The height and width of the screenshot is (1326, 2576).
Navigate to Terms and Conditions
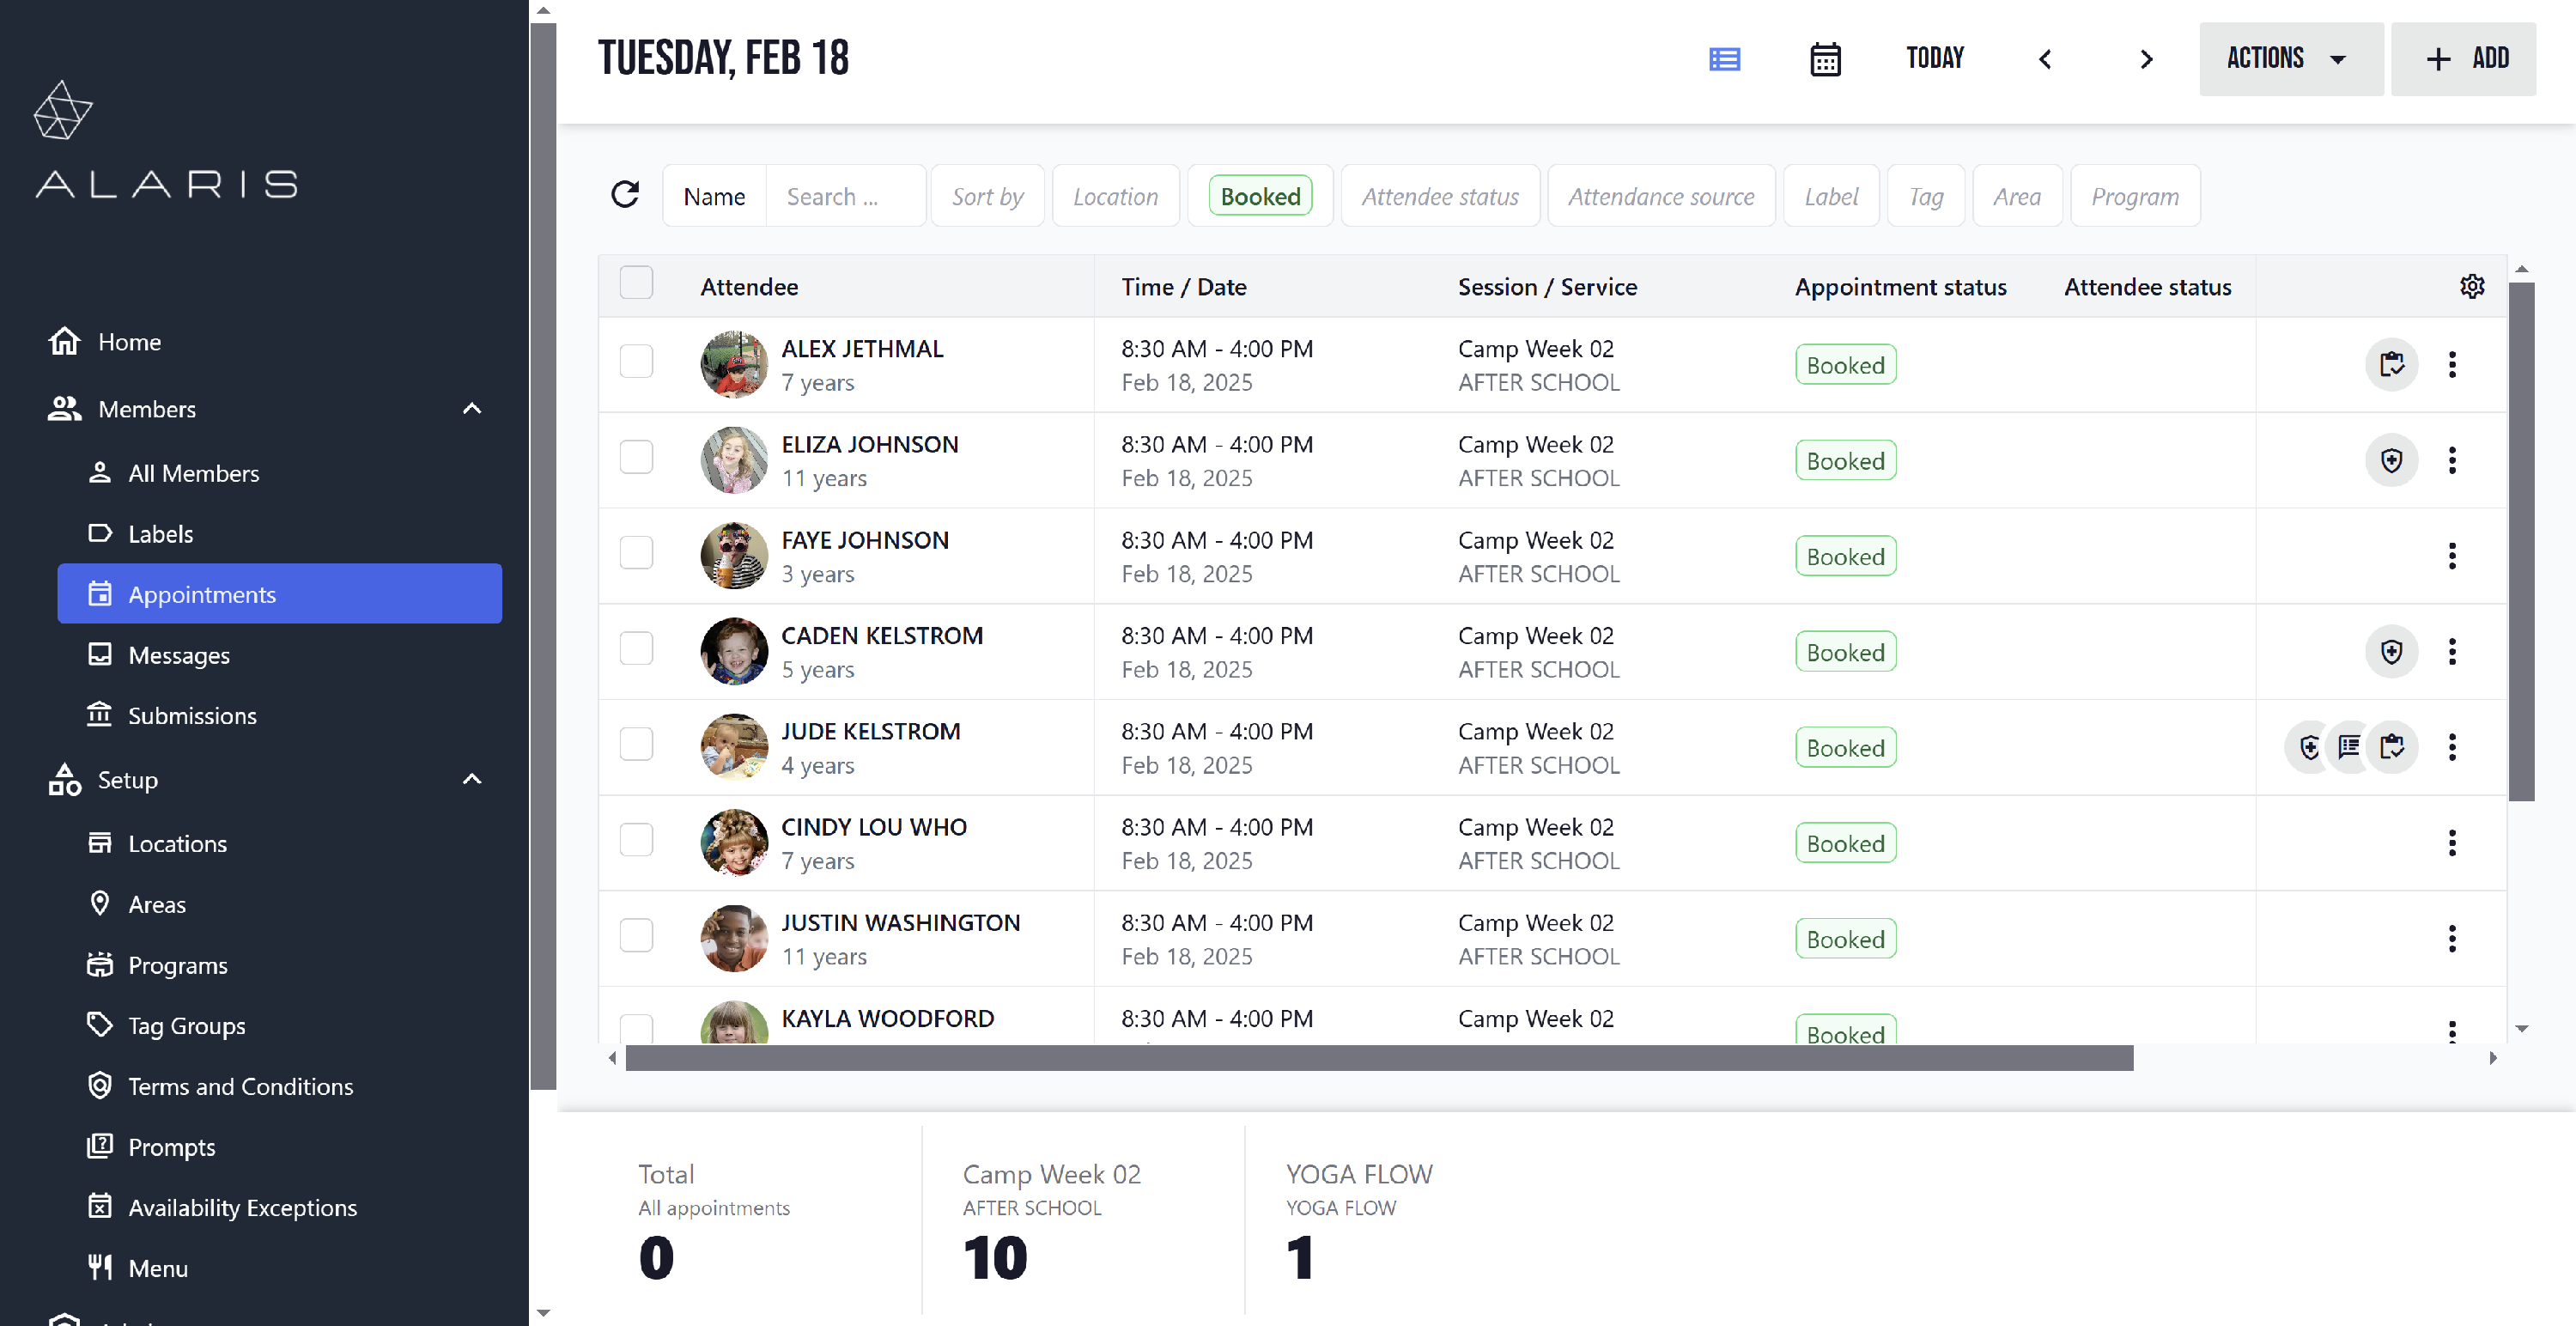pyautogui.click(x=240, y=1086)
